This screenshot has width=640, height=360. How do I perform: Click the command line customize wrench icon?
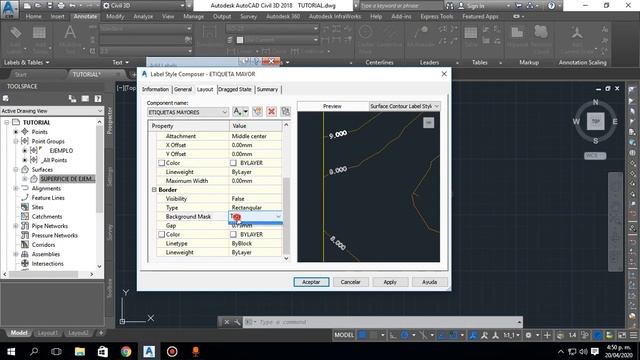[x=237, y=322]
